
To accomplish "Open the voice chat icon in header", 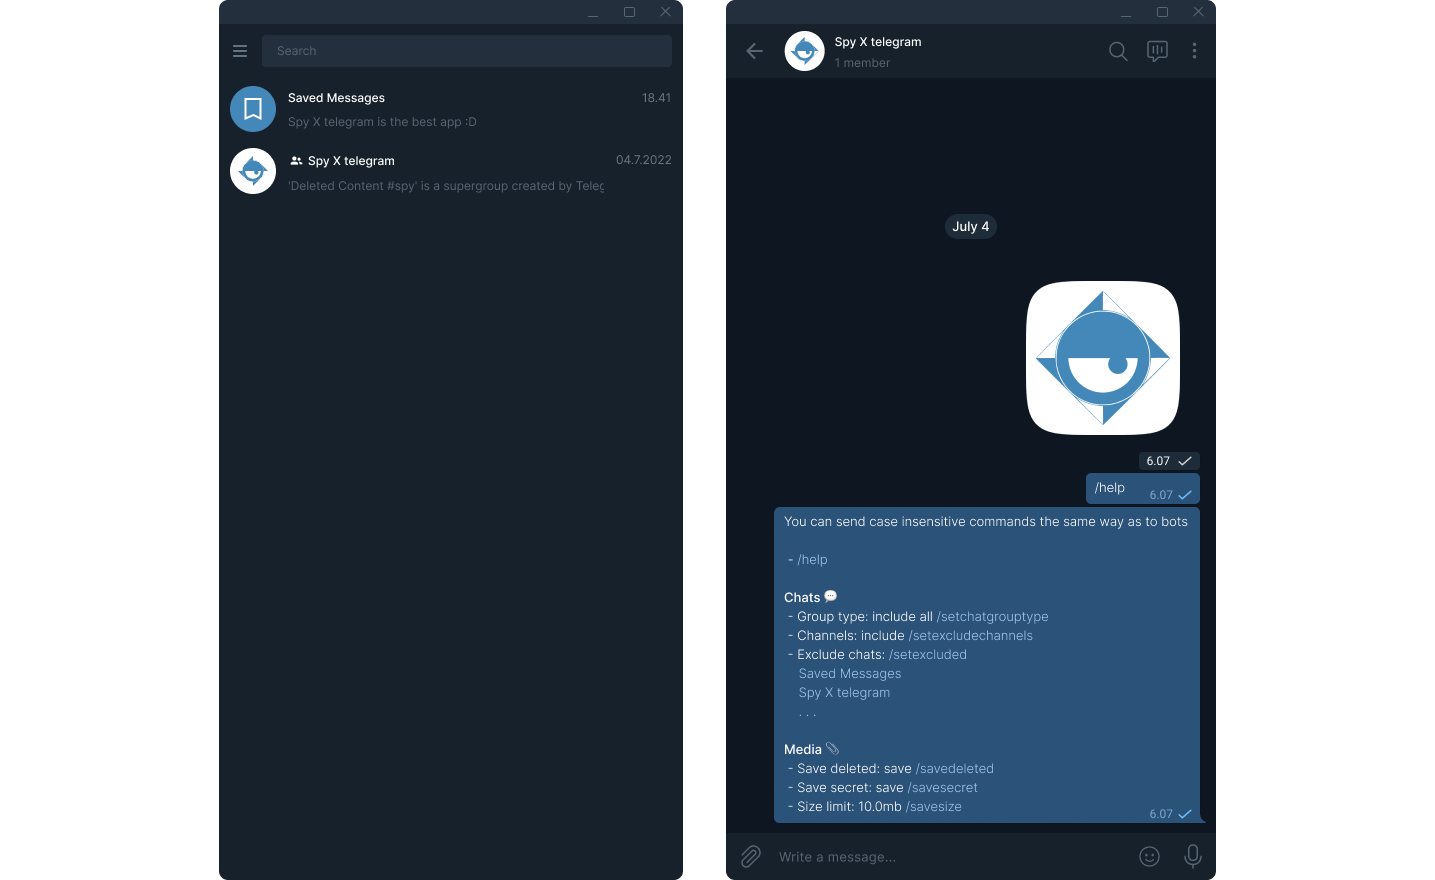I will tap(1157, 51).
